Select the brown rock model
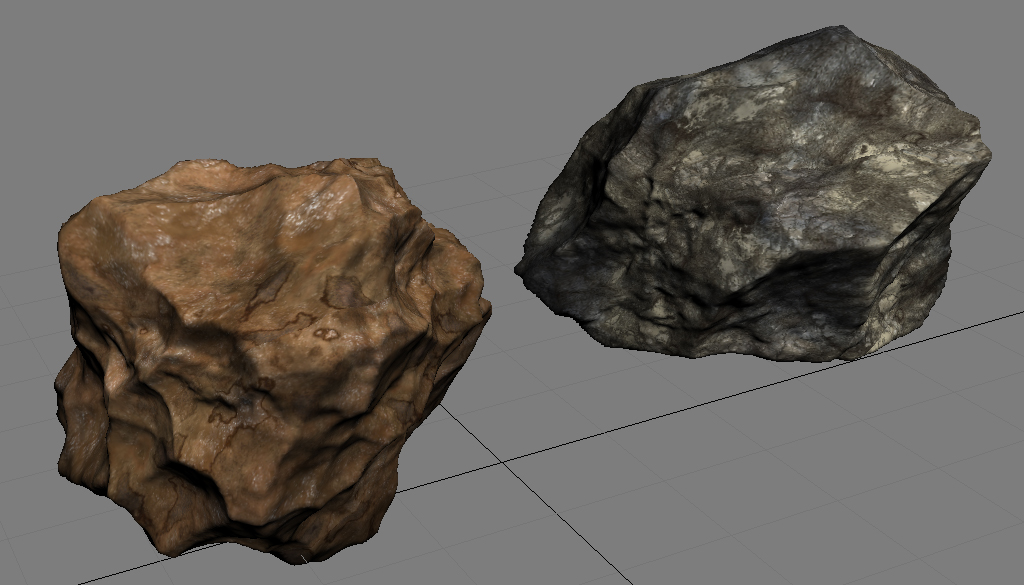The image size is (1024, 585). point(271,359)
